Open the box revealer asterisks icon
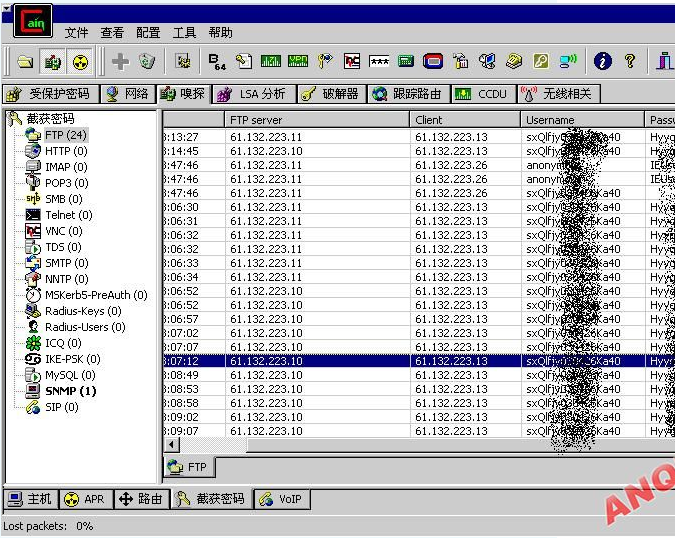 pos(379,62)
